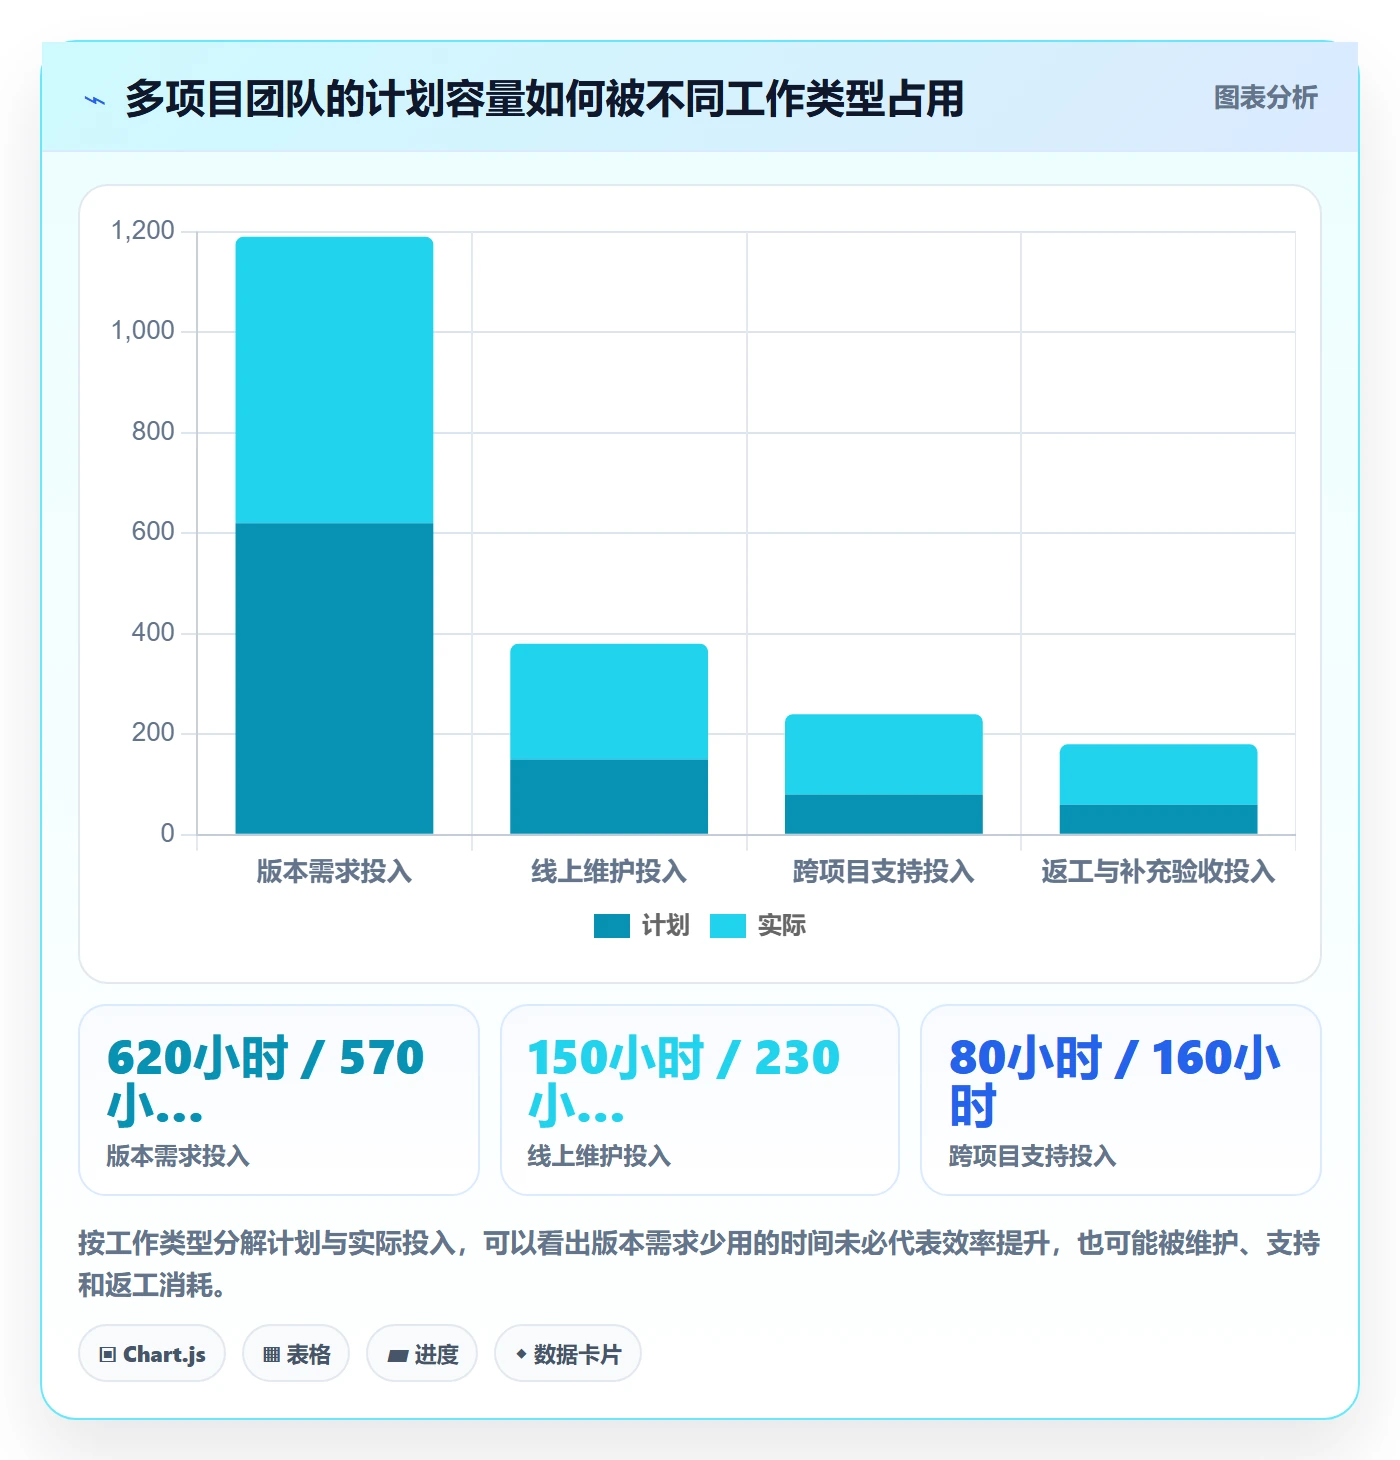Click the 计划 legend color box
The height and width of the screenshot is (1460, 1400).
(x=612, y=926)
